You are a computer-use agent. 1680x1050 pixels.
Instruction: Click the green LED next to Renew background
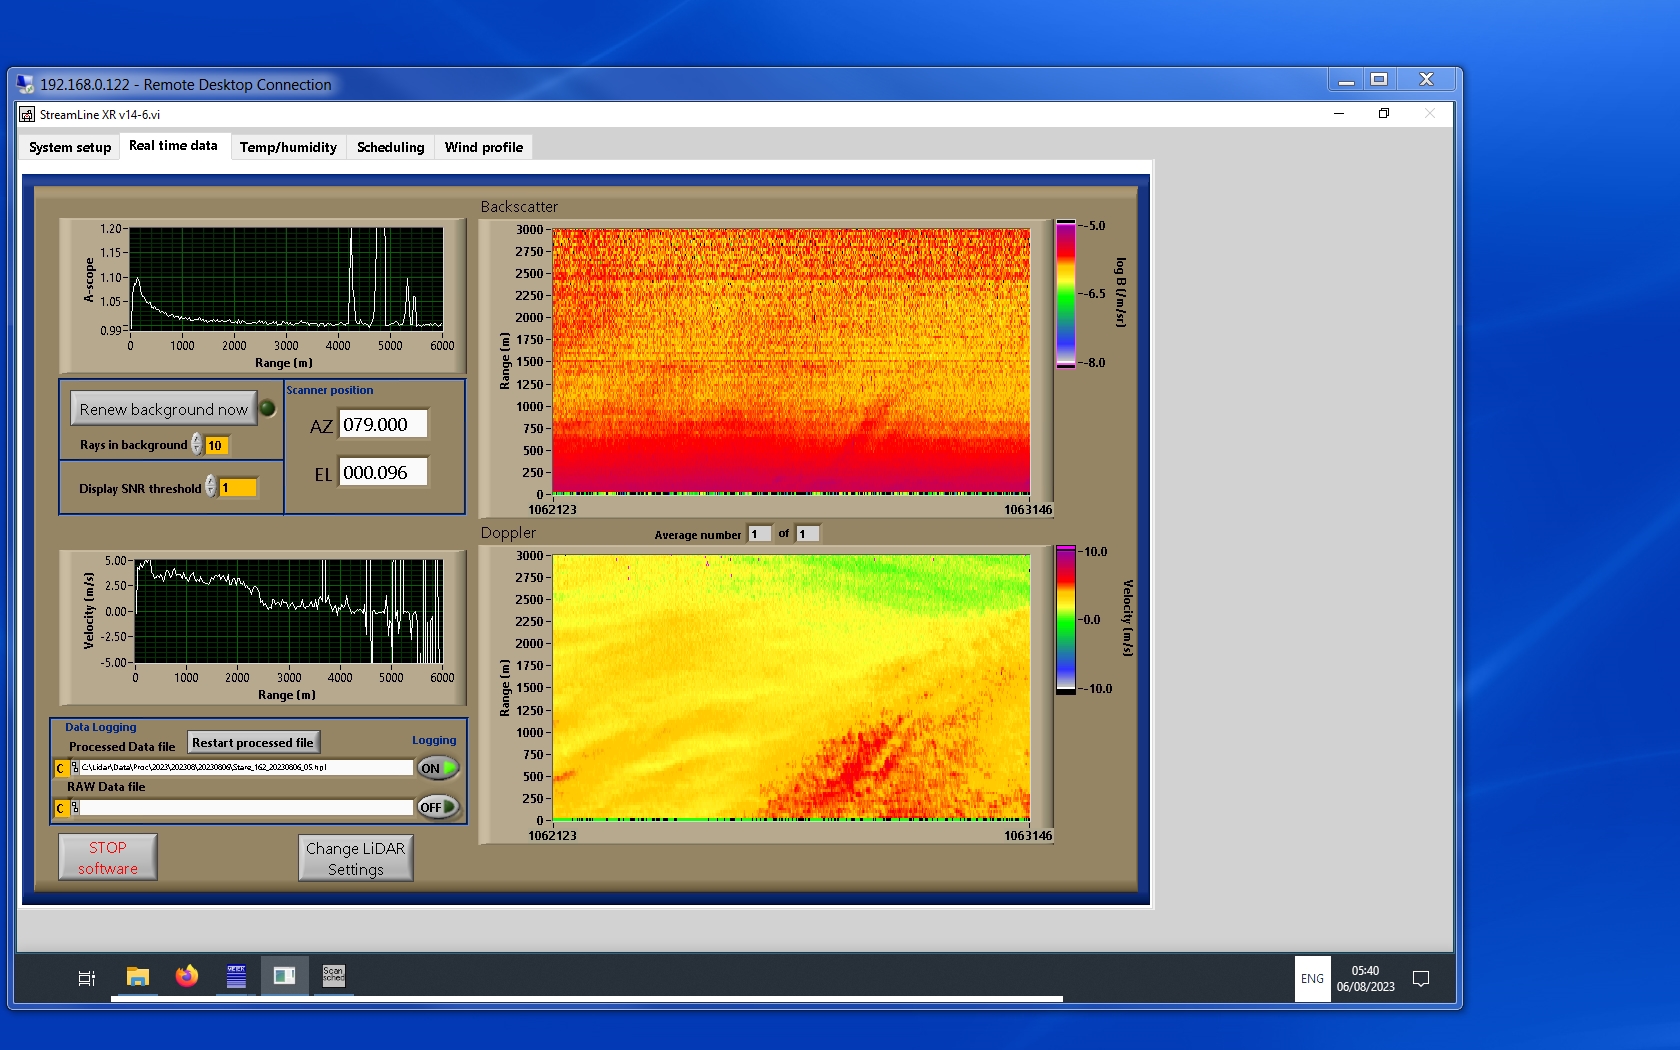(x=268, y=408)
